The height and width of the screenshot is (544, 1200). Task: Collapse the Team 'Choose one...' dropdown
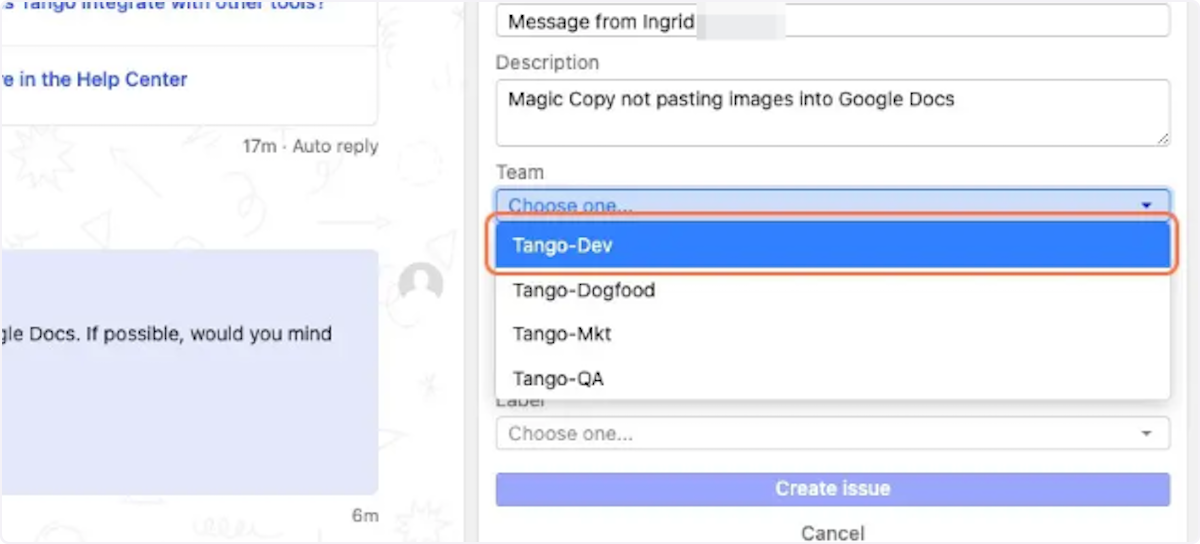click(x=832, y=204)
